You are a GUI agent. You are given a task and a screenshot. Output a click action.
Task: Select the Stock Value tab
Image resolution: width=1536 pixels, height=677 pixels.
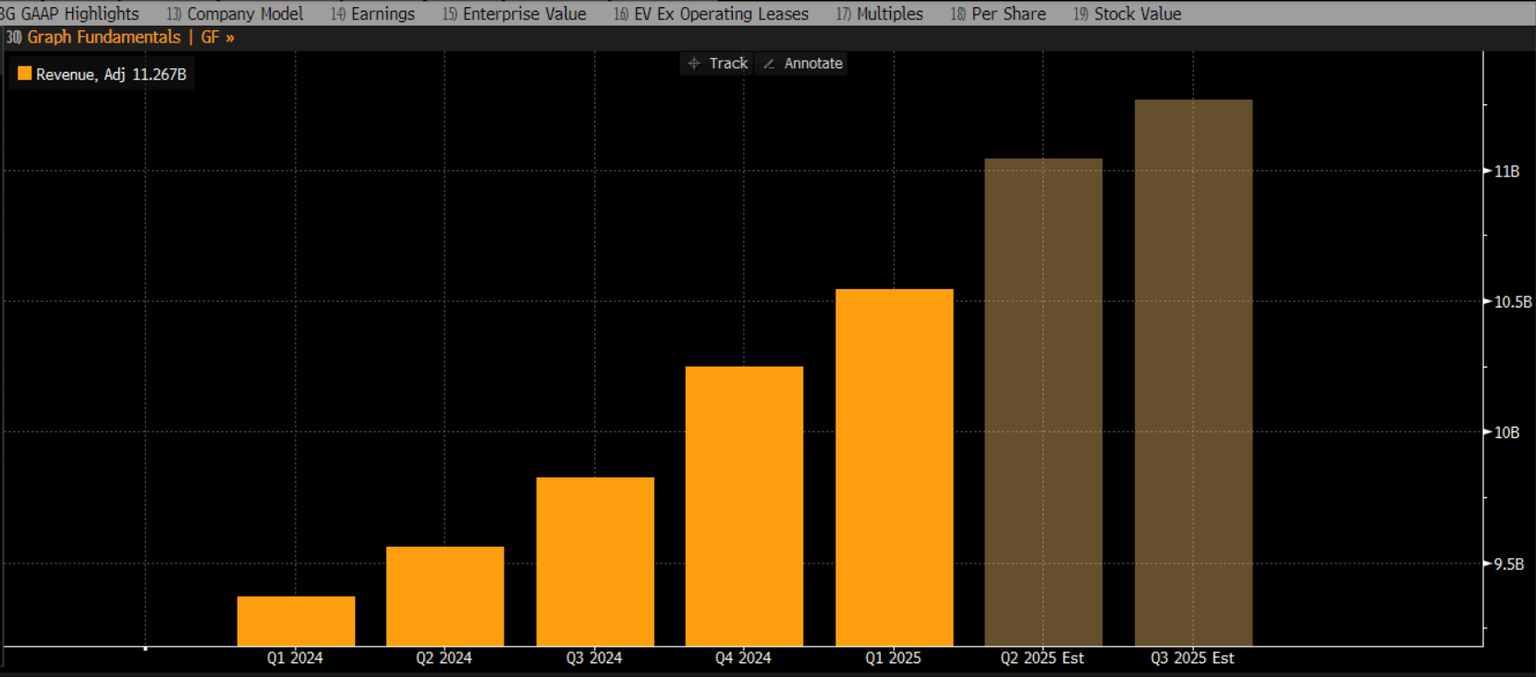[1127, 14]
